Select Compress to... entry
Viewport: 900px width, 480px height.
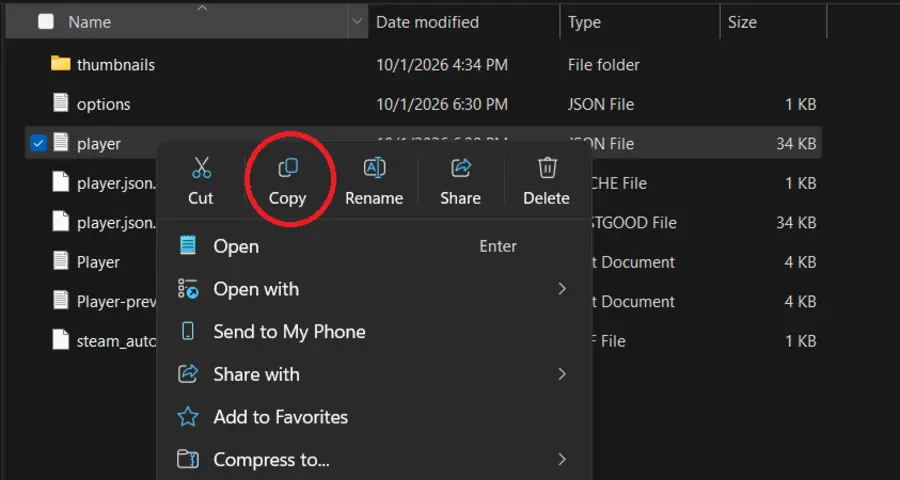click(x=373, y=459)
